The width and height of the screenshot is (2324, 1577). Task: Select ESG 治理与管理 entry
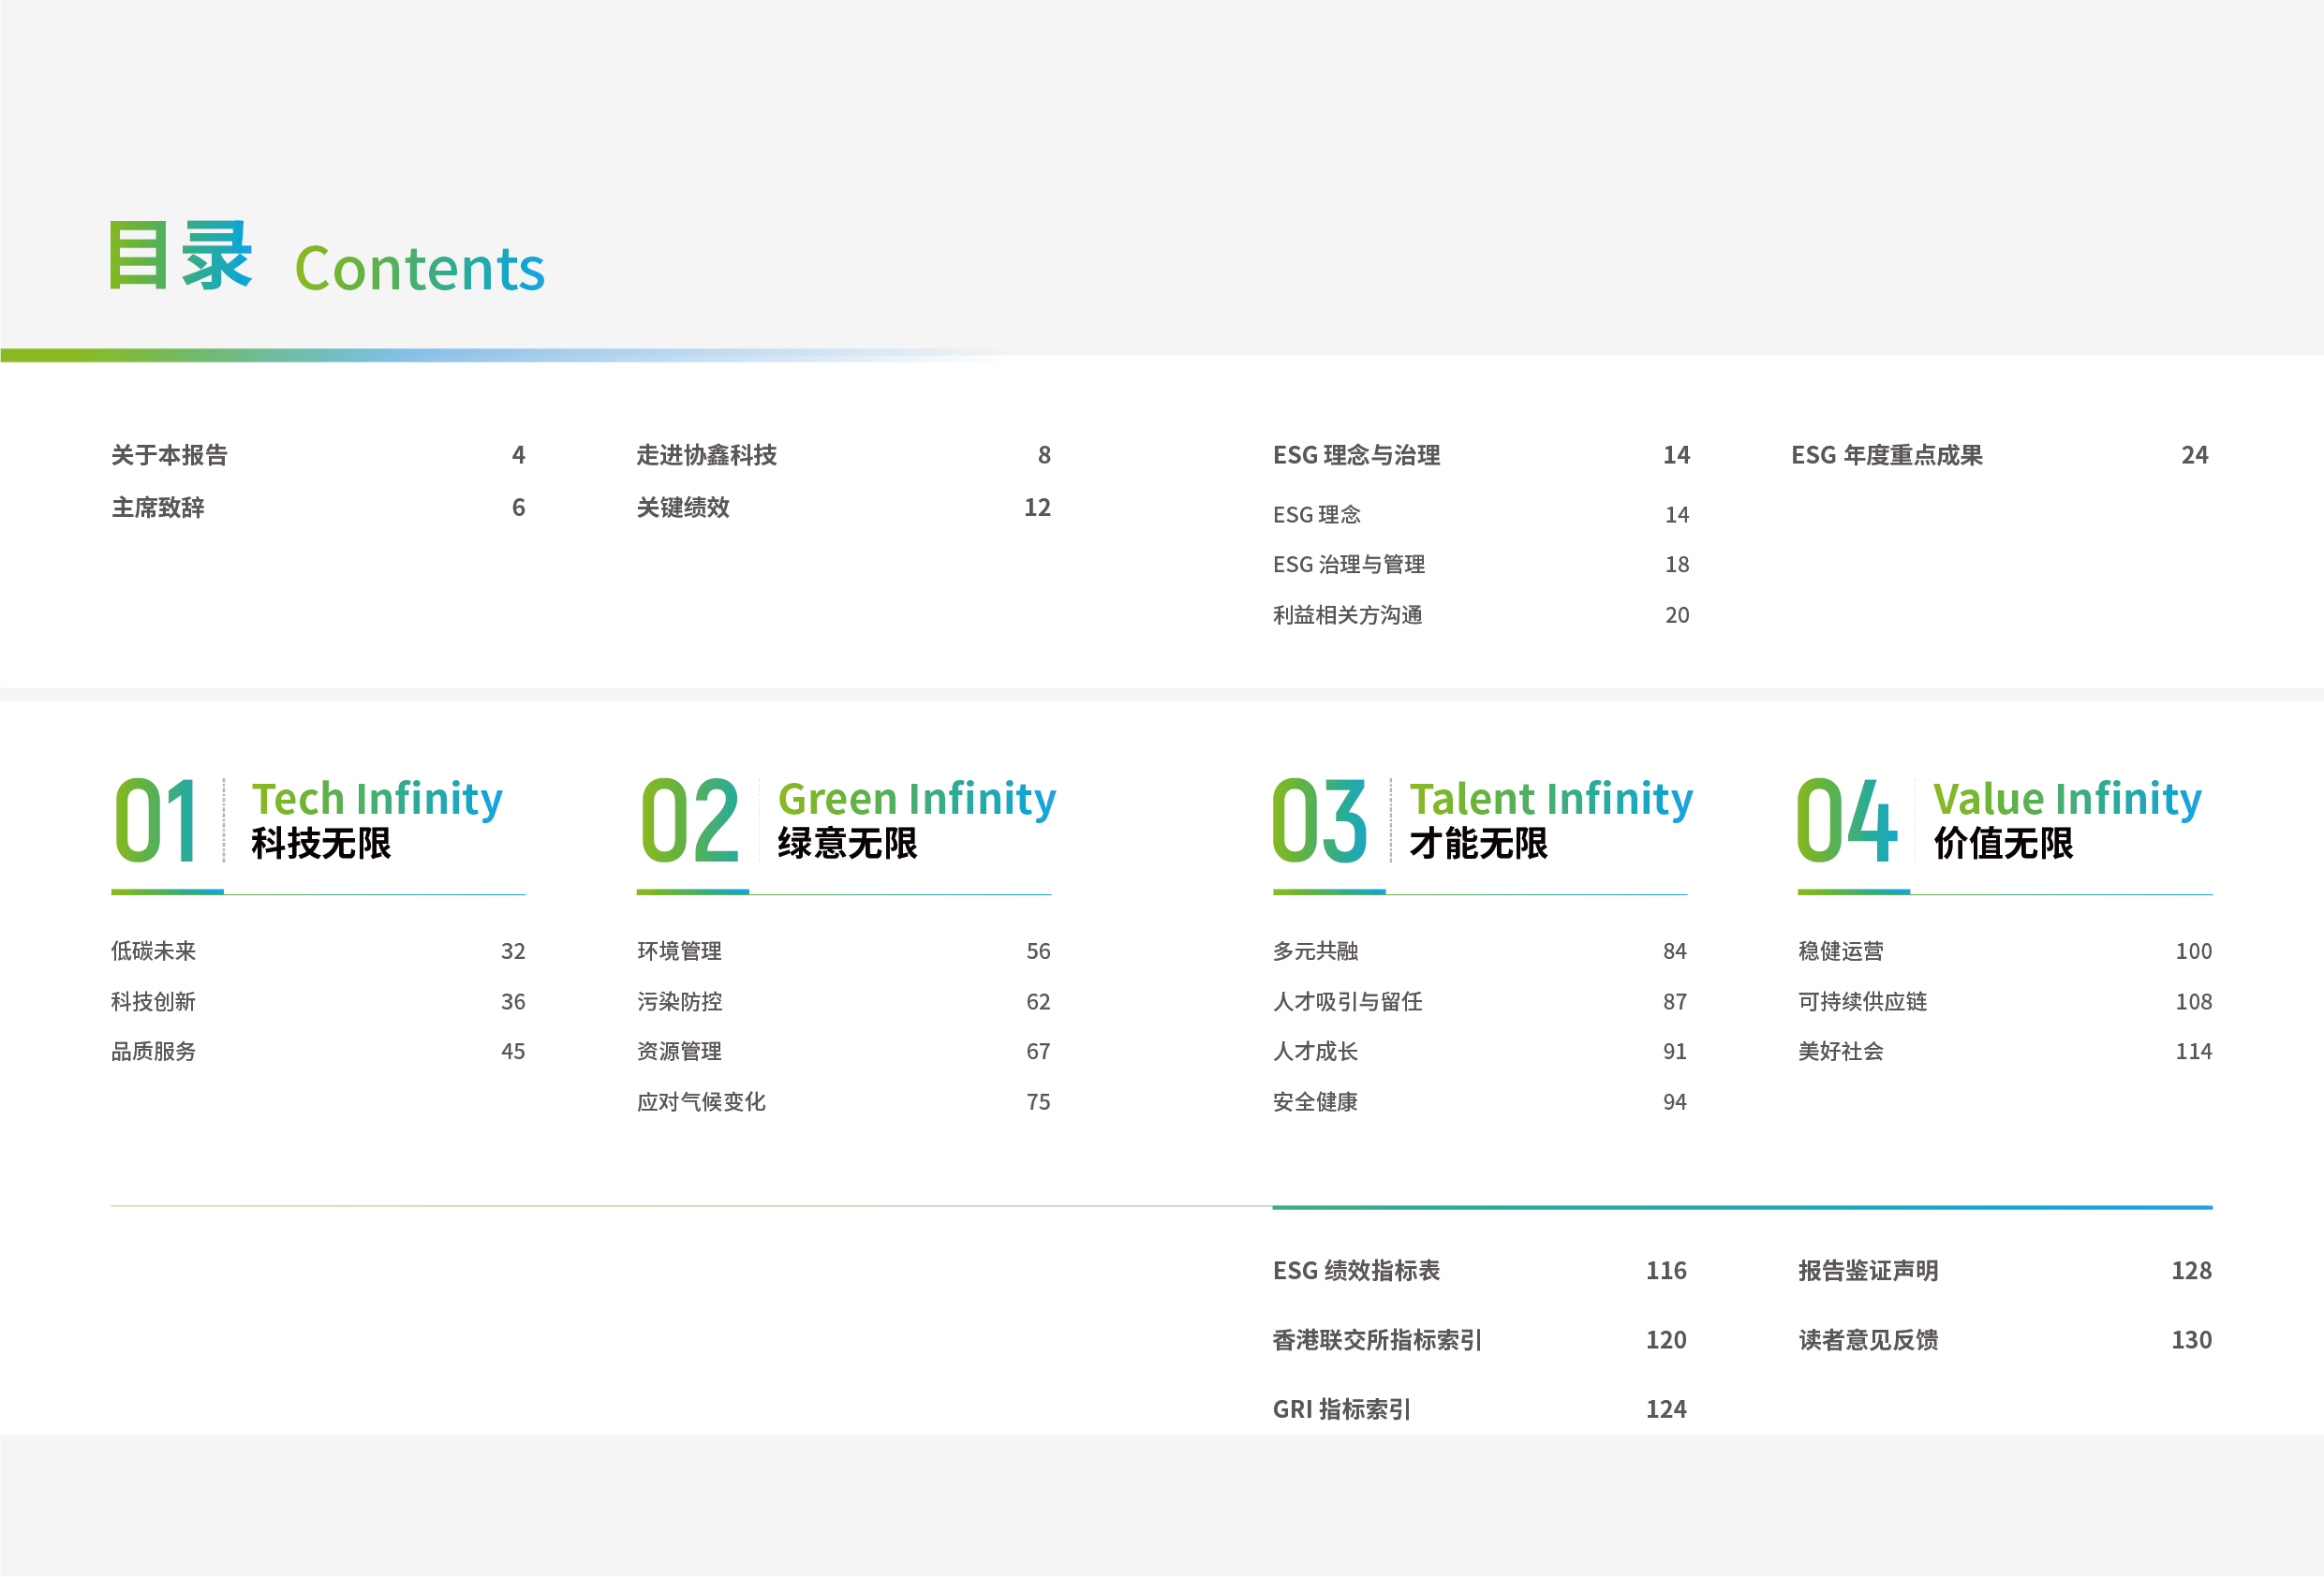pos(1349,564)
